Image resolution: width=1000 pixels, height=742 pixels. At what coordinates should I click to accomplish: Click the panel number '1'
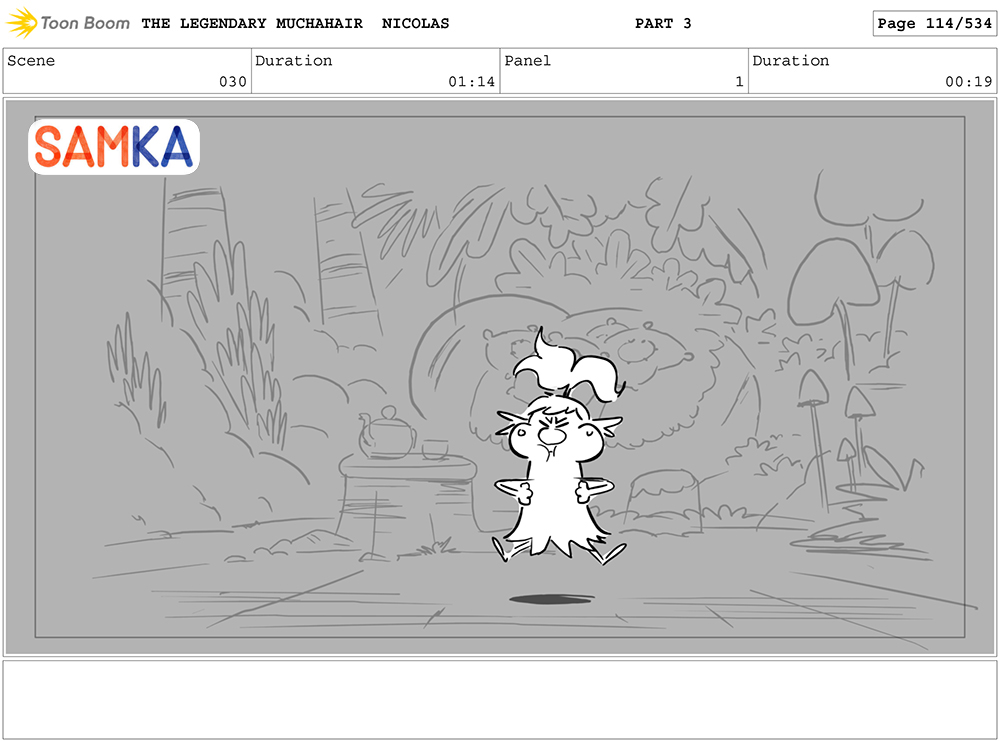tap(739, 82)
